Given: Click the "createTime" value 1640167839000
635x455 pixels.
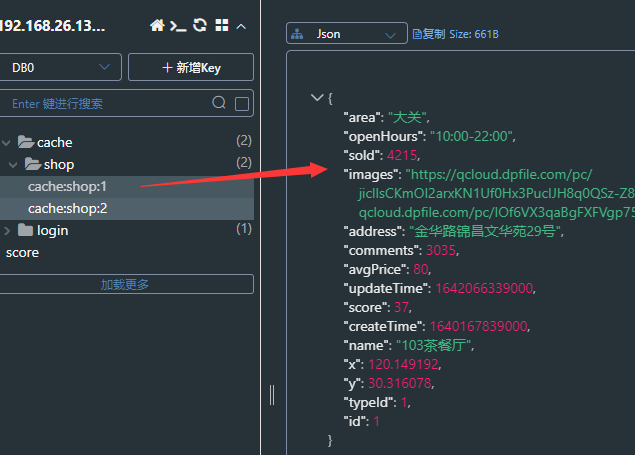Looking at the screenshot, I should coord(478,326).
